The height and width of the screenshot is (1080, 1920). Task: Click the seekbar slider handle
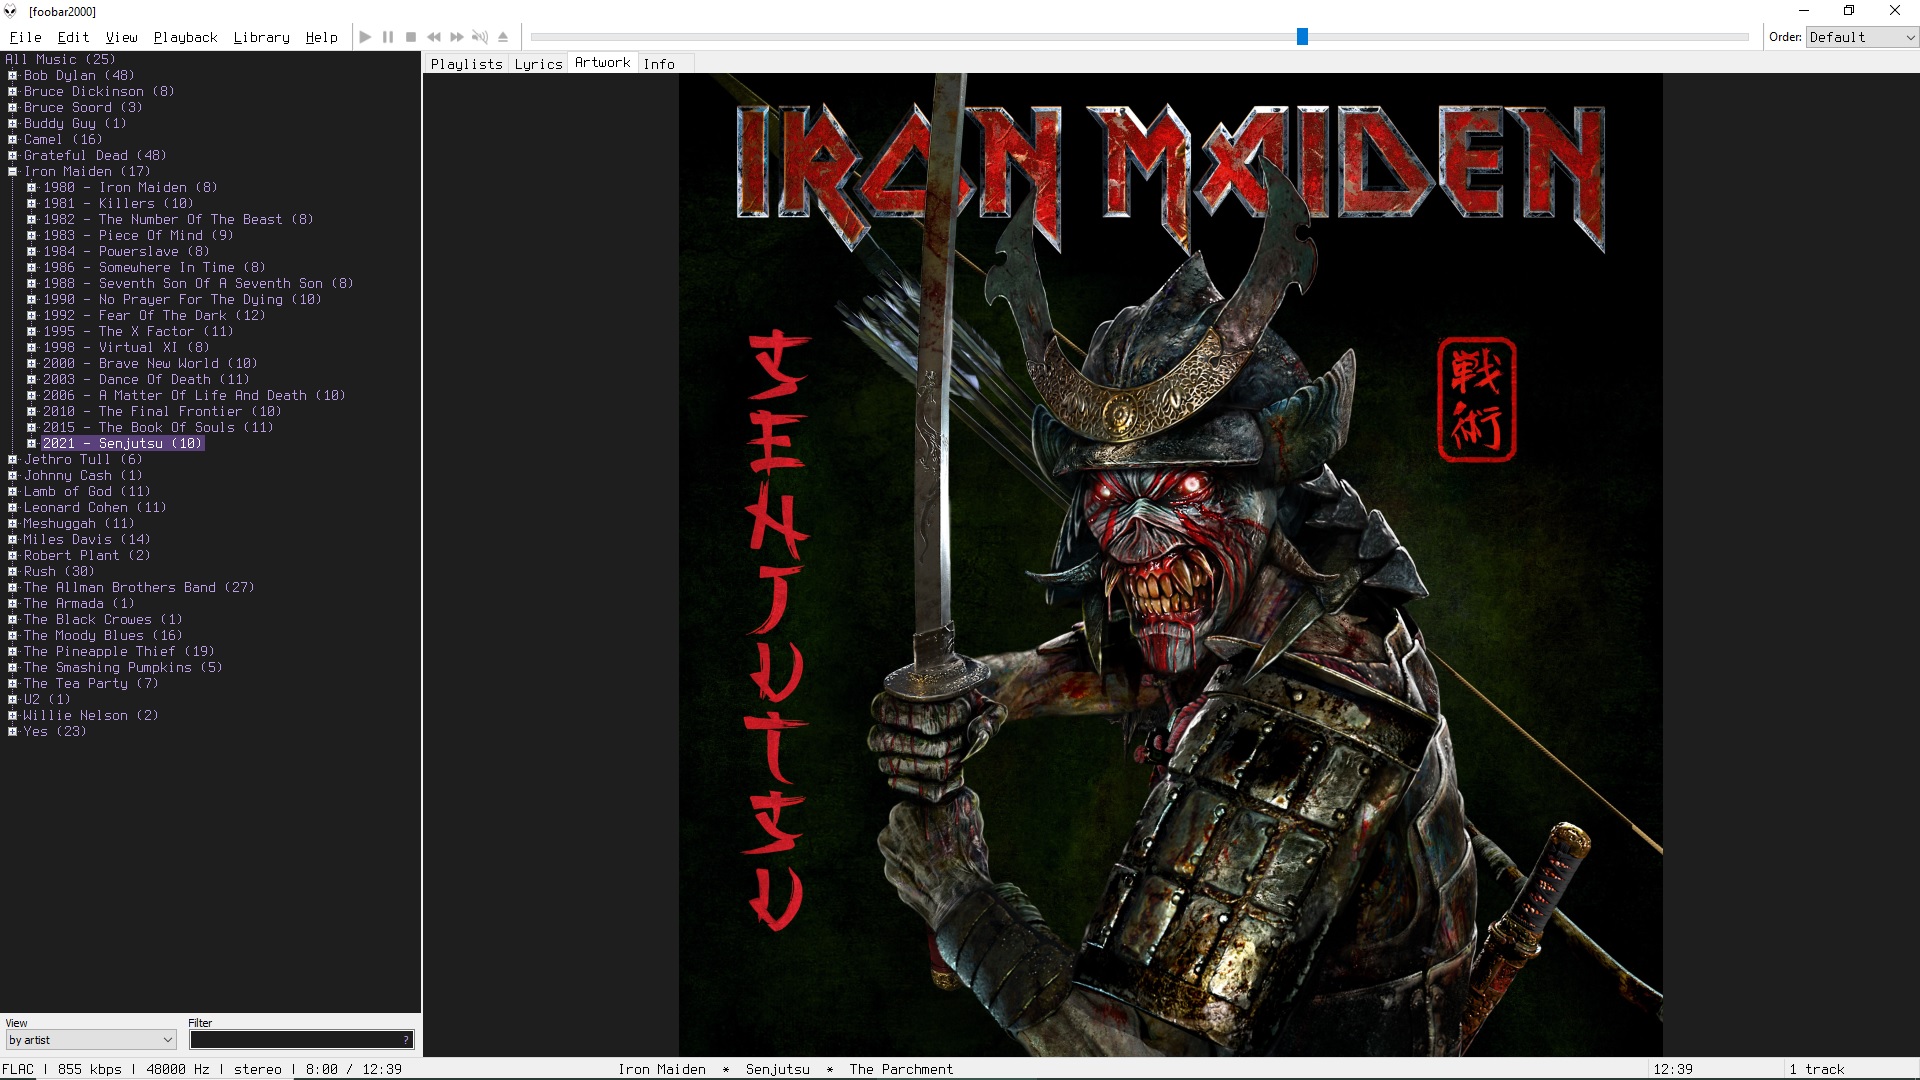point(1302,37)
